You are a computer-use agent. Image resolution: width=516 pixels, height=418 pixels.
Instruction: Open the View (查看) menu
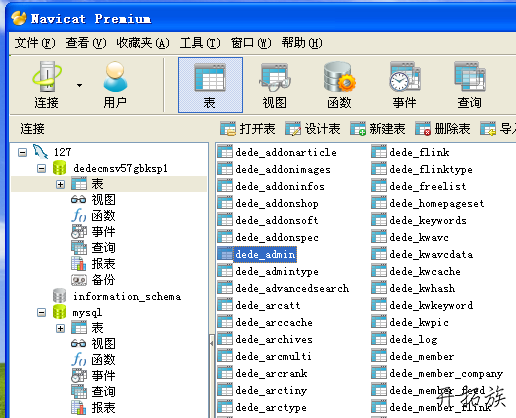click(86, 43)
